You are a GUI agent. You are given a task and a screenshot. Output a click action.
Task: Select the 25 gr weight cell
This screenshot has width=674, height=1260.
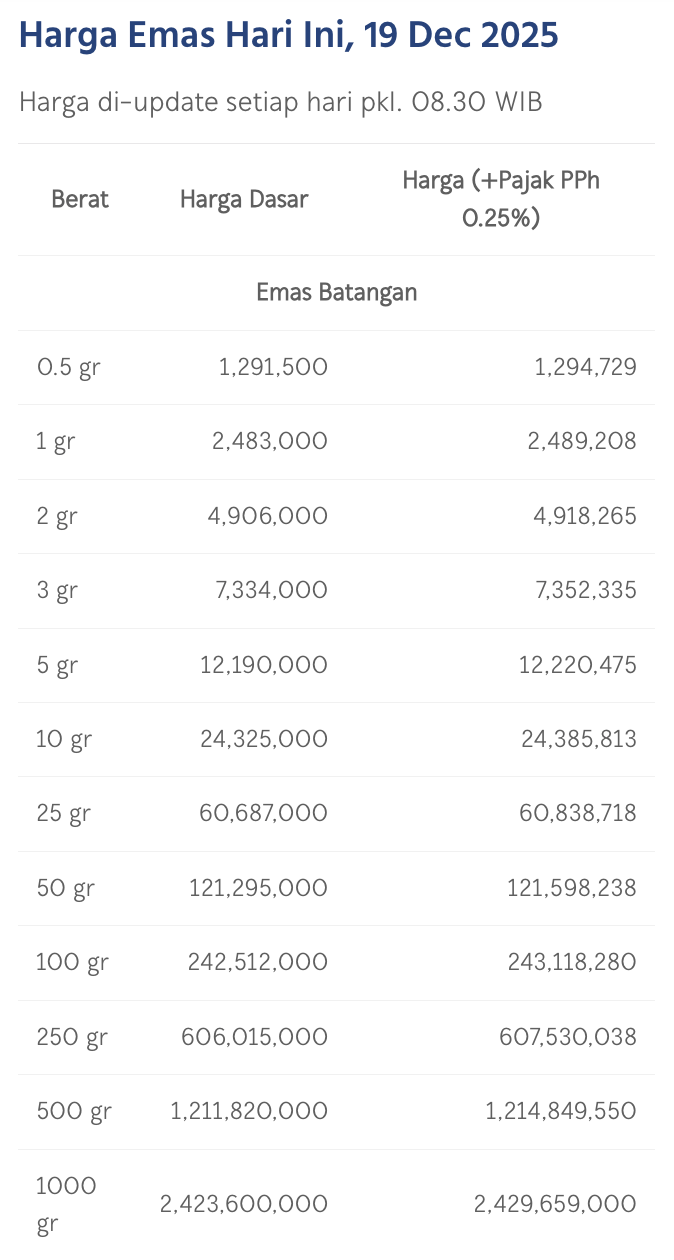click(63, 813)
